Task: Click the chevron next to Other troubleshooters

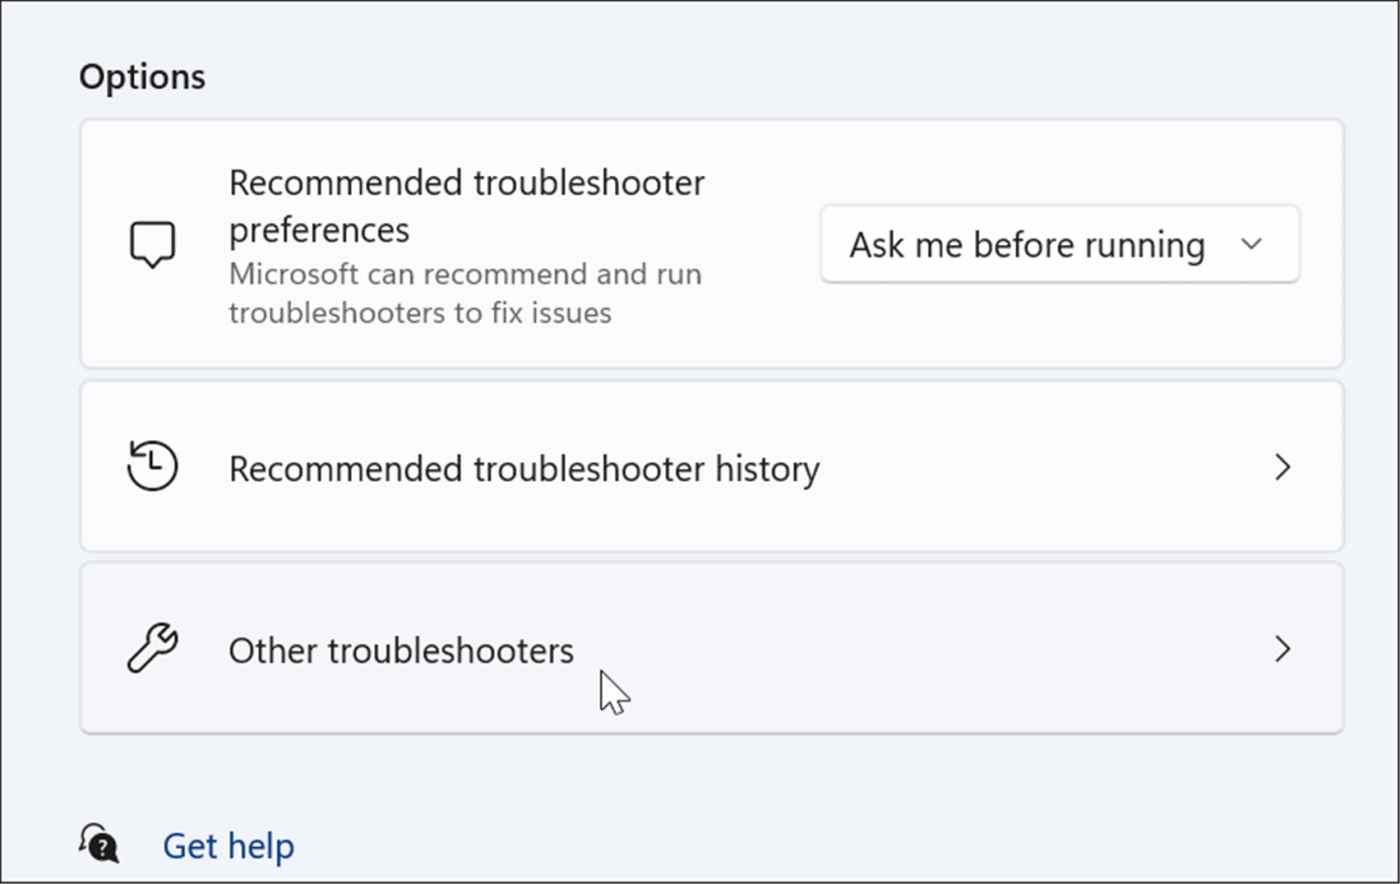Action: pos(1282,649)
